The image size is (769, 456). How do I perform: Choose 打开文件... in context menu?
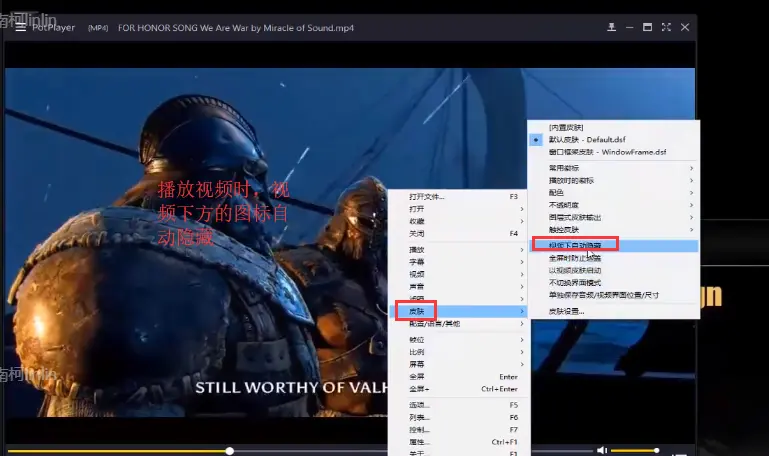coord(458,197)
